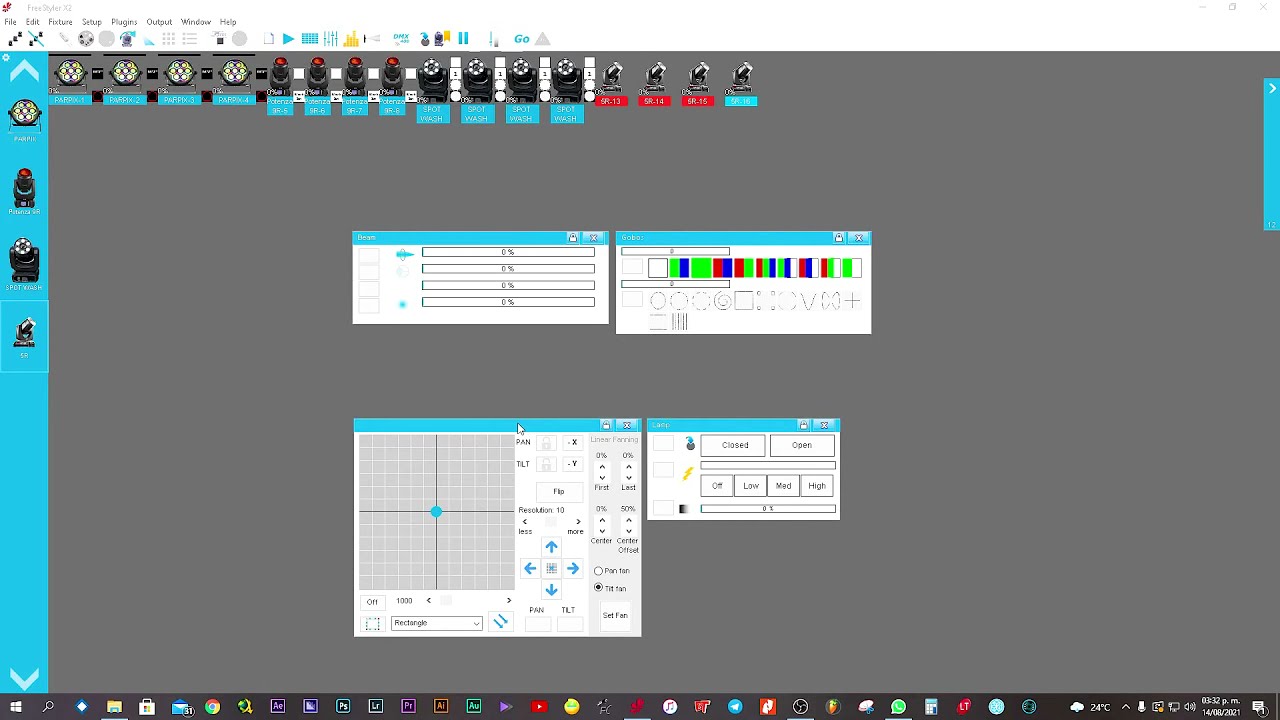Select the PARPIX-1 fixture
This screenshot has width=1280, height=720.
(x=70, y=80)
